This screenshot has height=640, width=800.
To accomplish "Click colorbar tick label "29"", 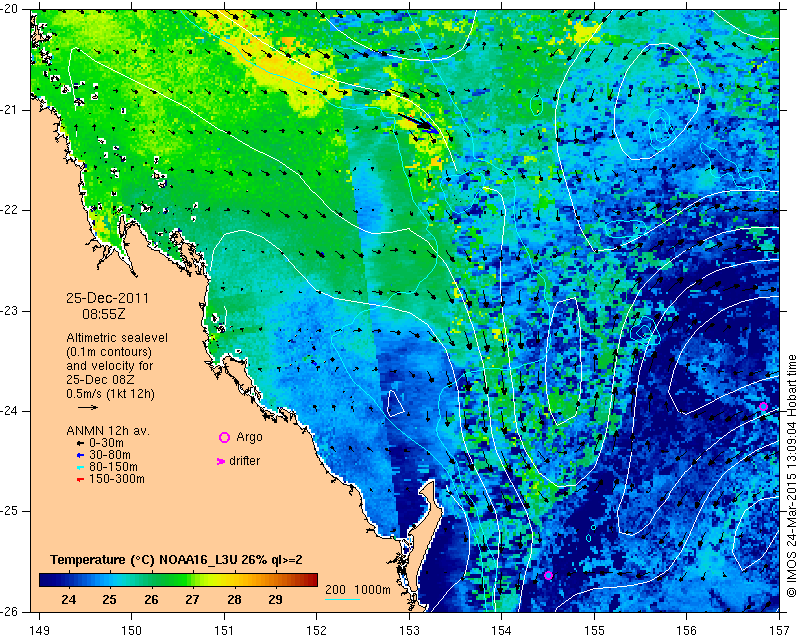I will 276,600.
